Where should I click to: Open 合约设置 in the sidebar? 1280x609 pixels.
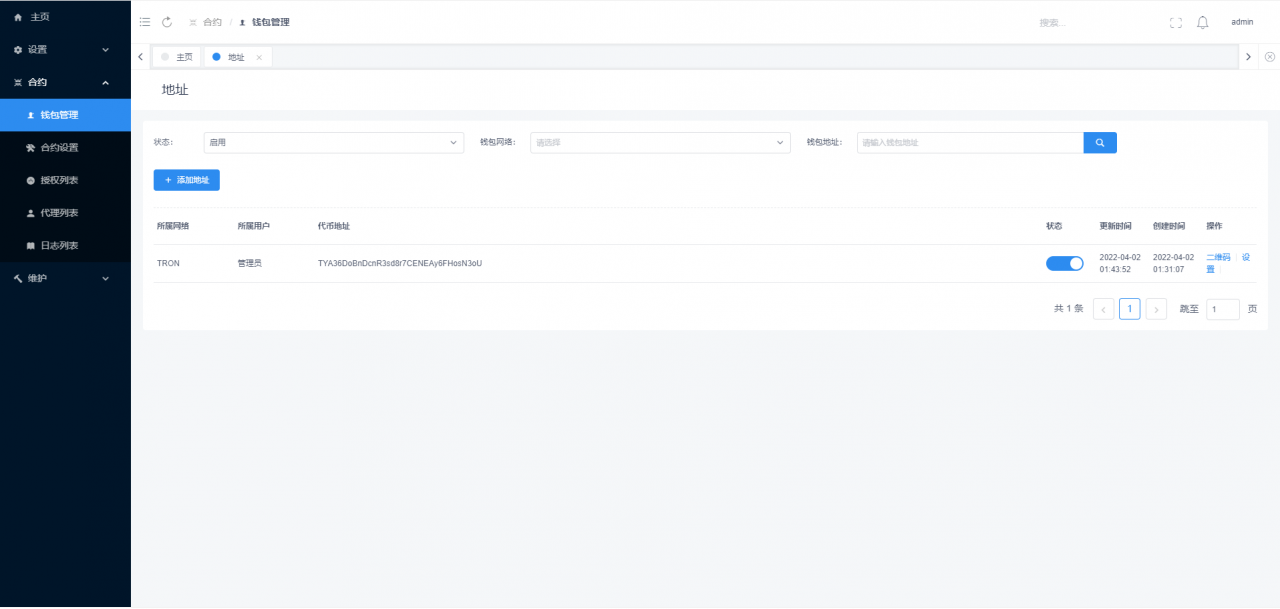pos(65,148)
